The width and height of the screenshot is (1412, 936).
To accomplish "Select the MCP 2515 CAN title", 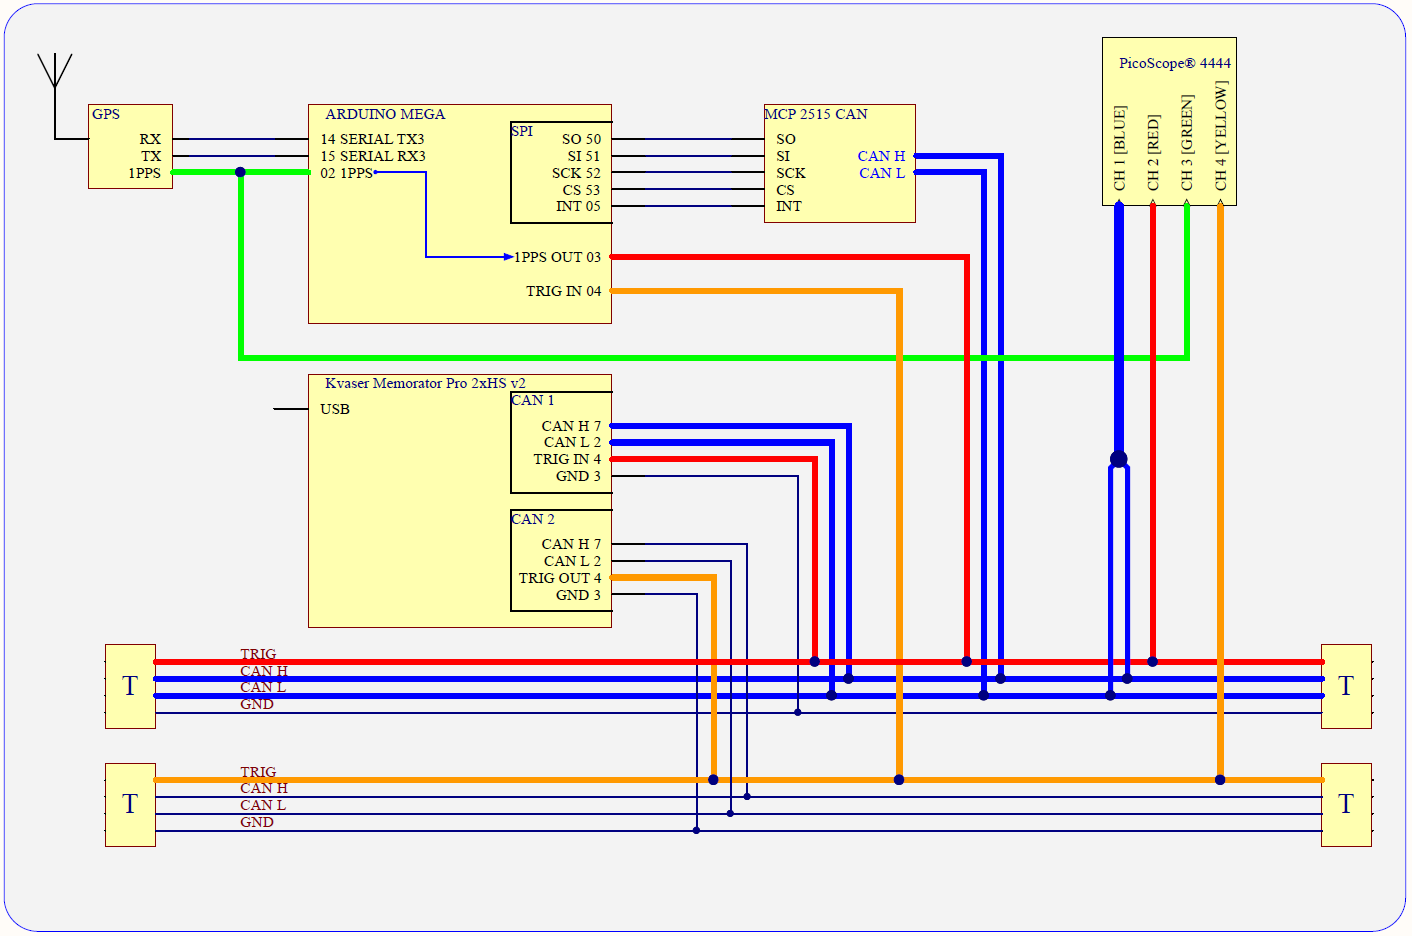I will tap(816, 114).
